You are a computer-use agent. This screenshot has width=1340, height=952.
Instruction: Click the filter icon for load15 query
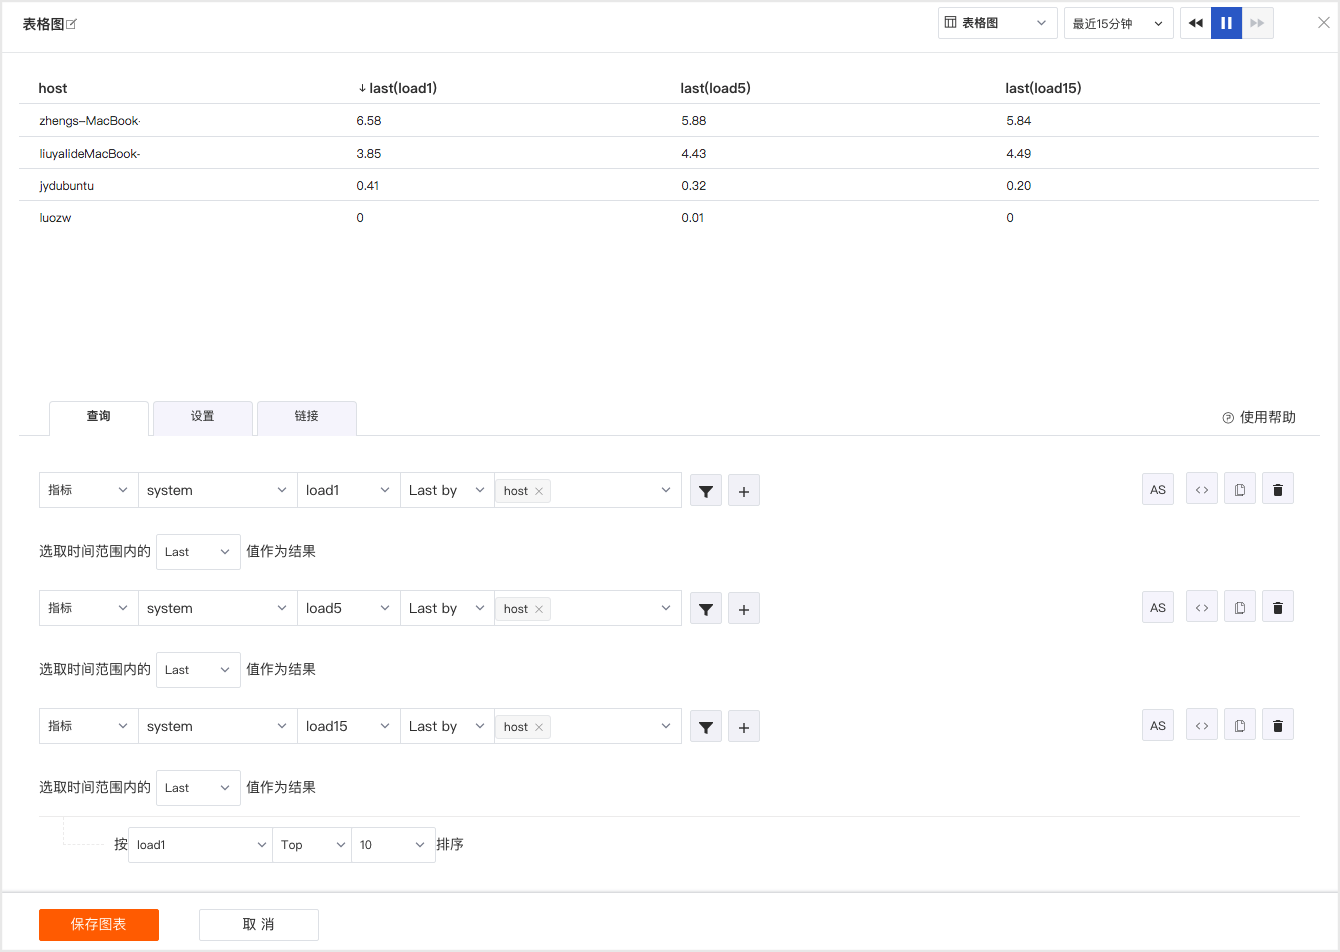tap(706, 727)
